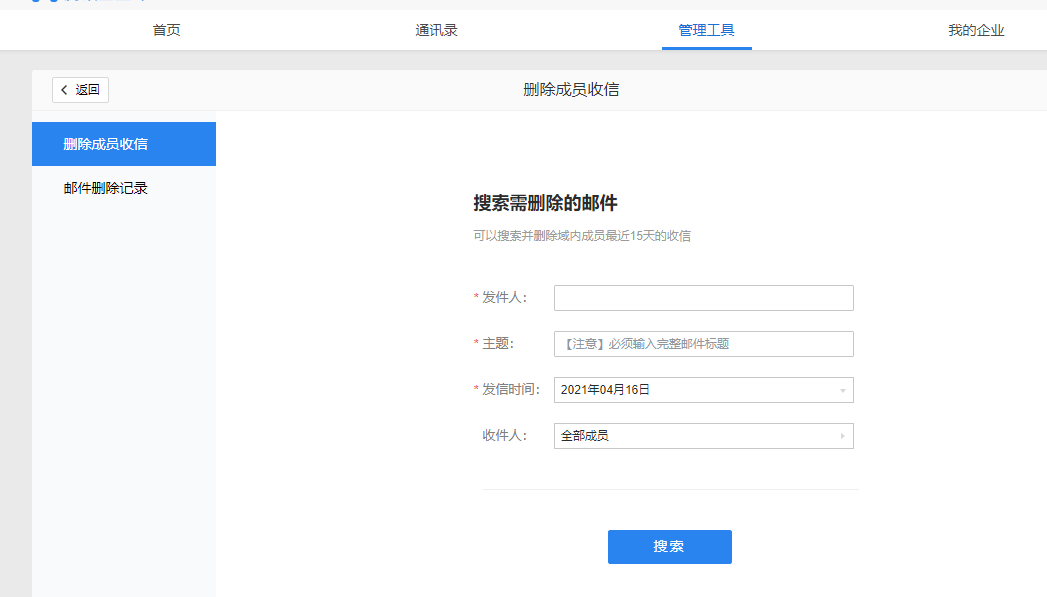Image resolution: width=1047 pixels, height=597 pixels.
Task: Switch to the 首页 tab
Action: pyautogui.click(x=165, y=30)
